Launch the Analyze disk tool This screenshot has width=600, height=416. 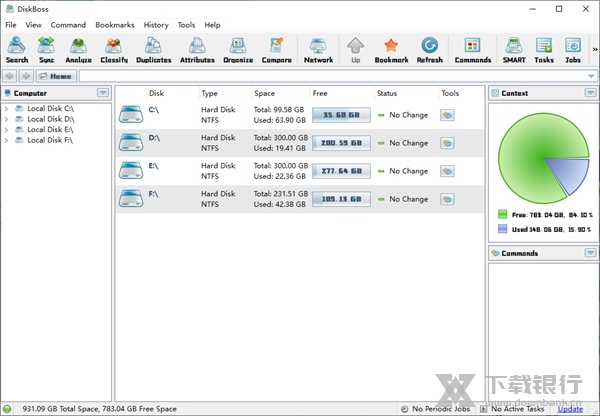point(79,49)
